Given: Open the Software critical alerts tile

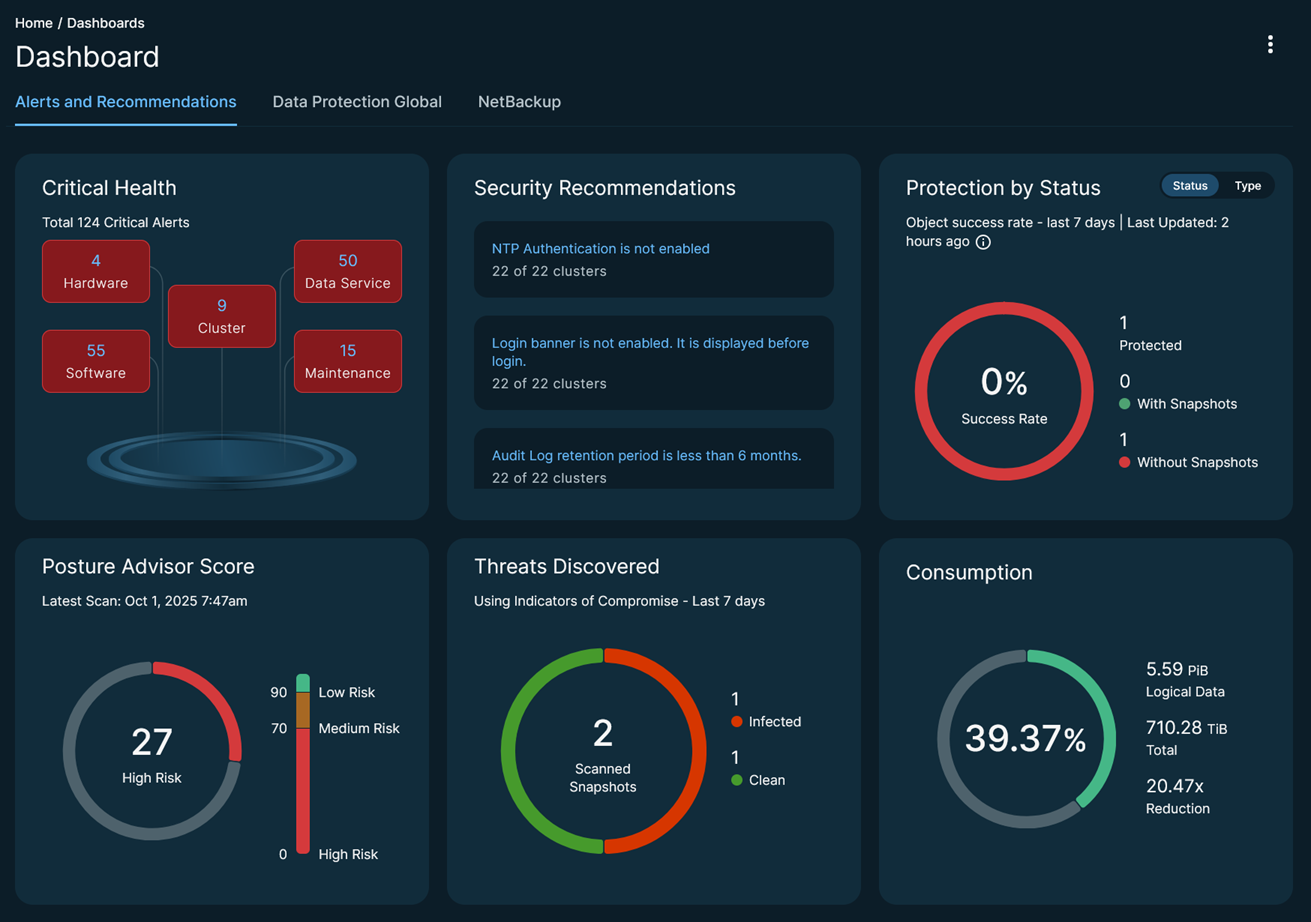Looking at the screenshot, I should click(x=96, y=361).
